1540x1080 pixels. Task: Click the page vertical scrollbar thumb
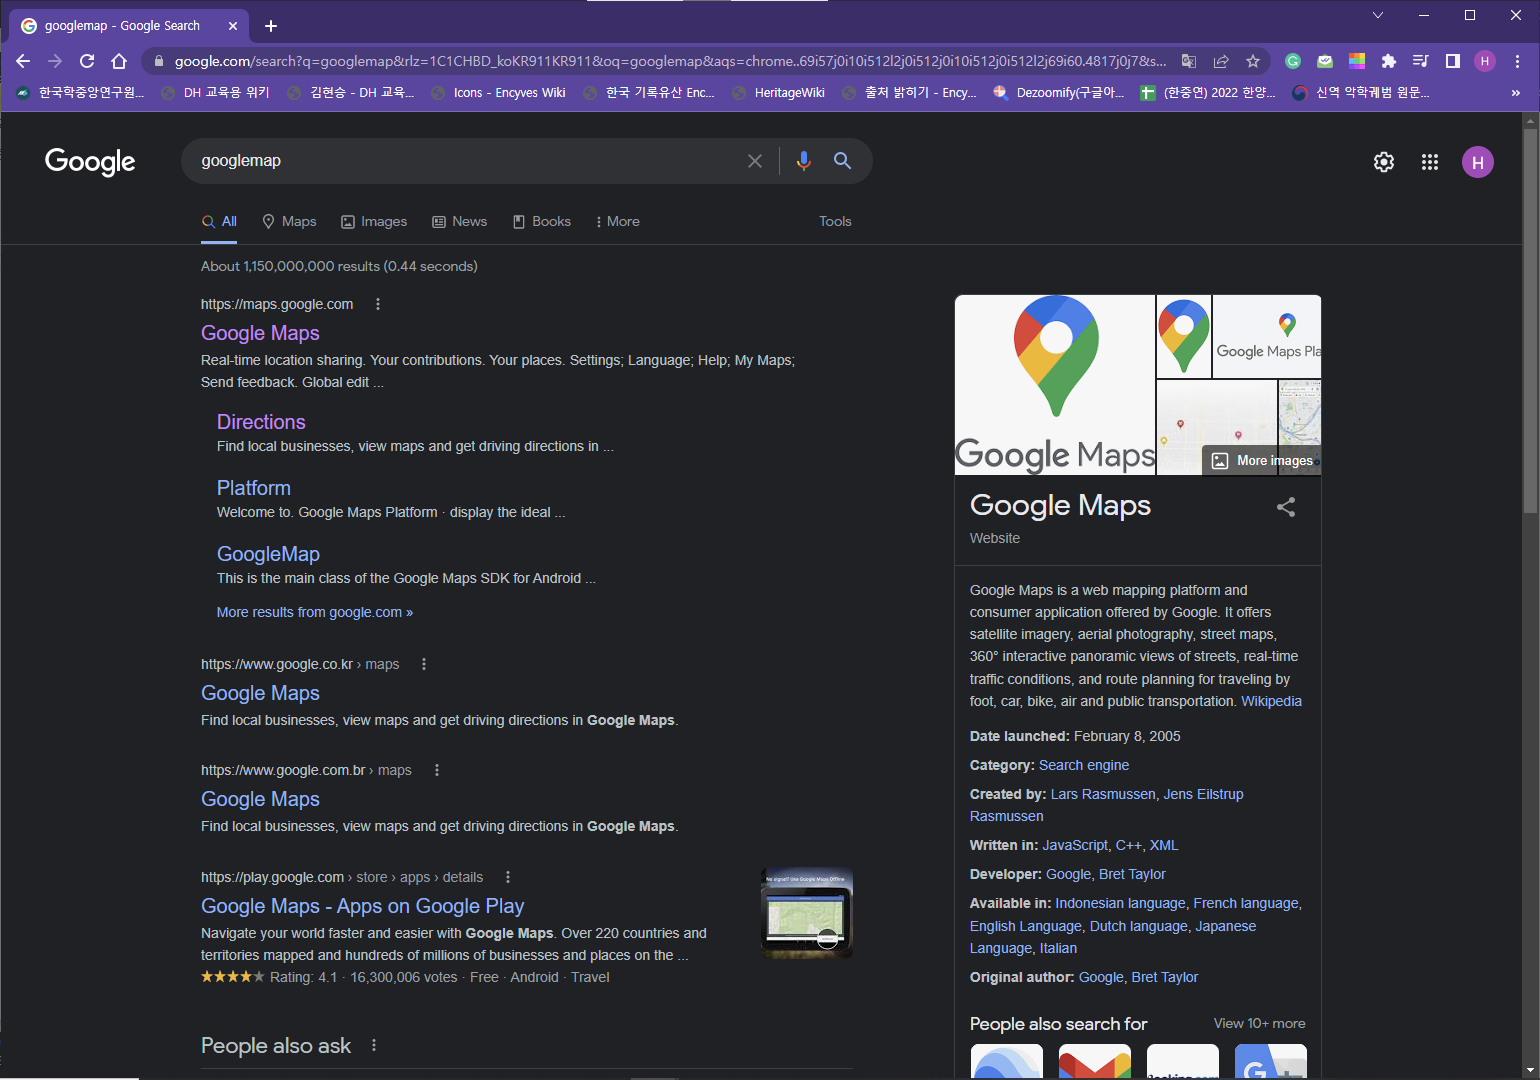[x=1530, y=320]
